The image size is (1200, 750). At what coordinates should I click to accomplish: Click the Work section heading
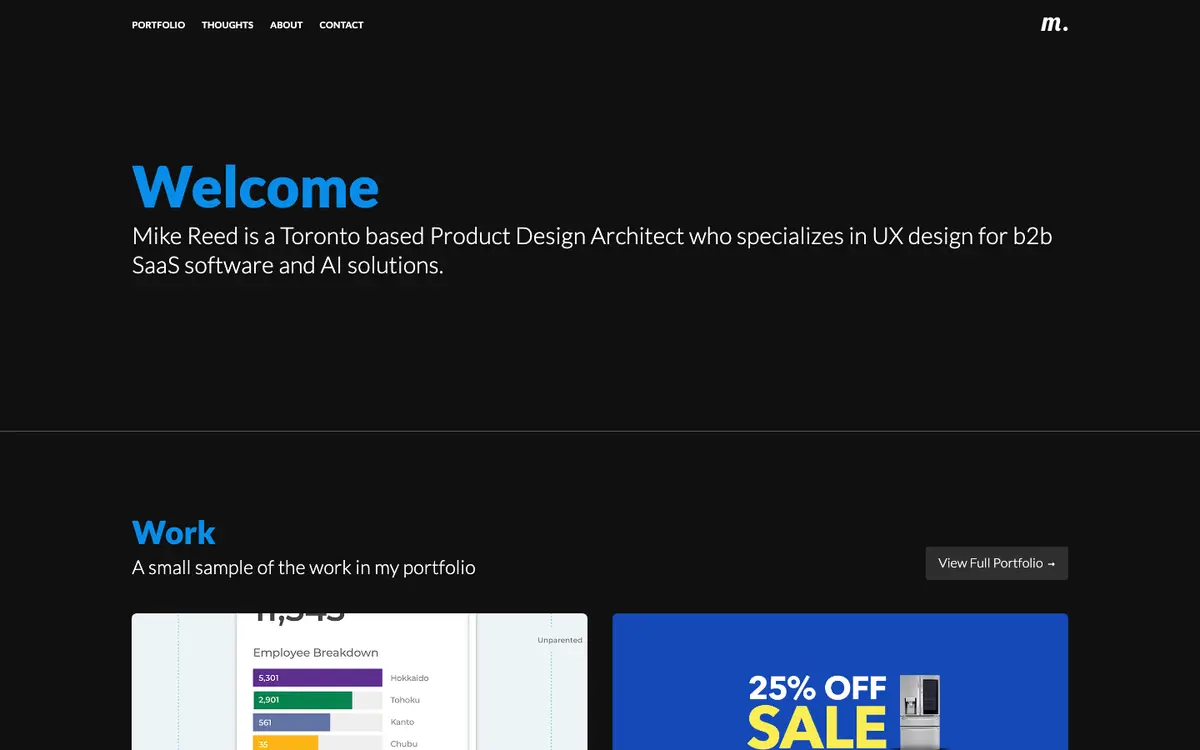pos(174,532)
